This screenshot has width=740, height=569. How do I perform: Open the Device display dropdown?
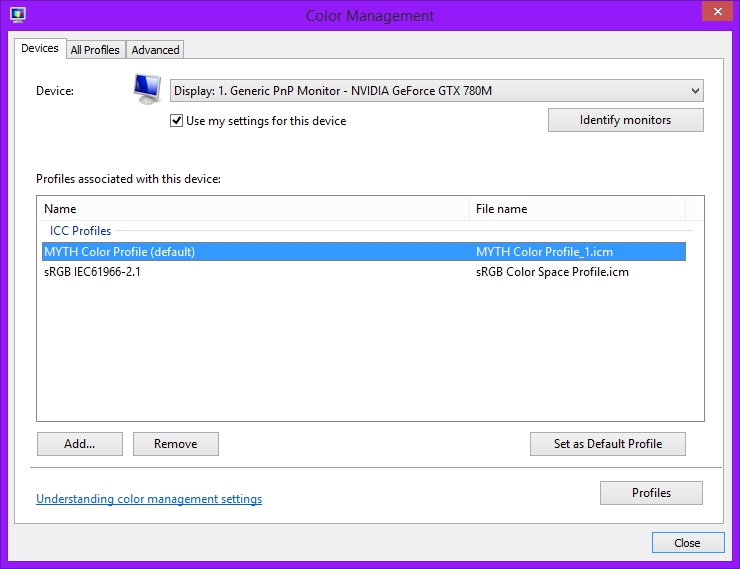(x=437, y=91)
